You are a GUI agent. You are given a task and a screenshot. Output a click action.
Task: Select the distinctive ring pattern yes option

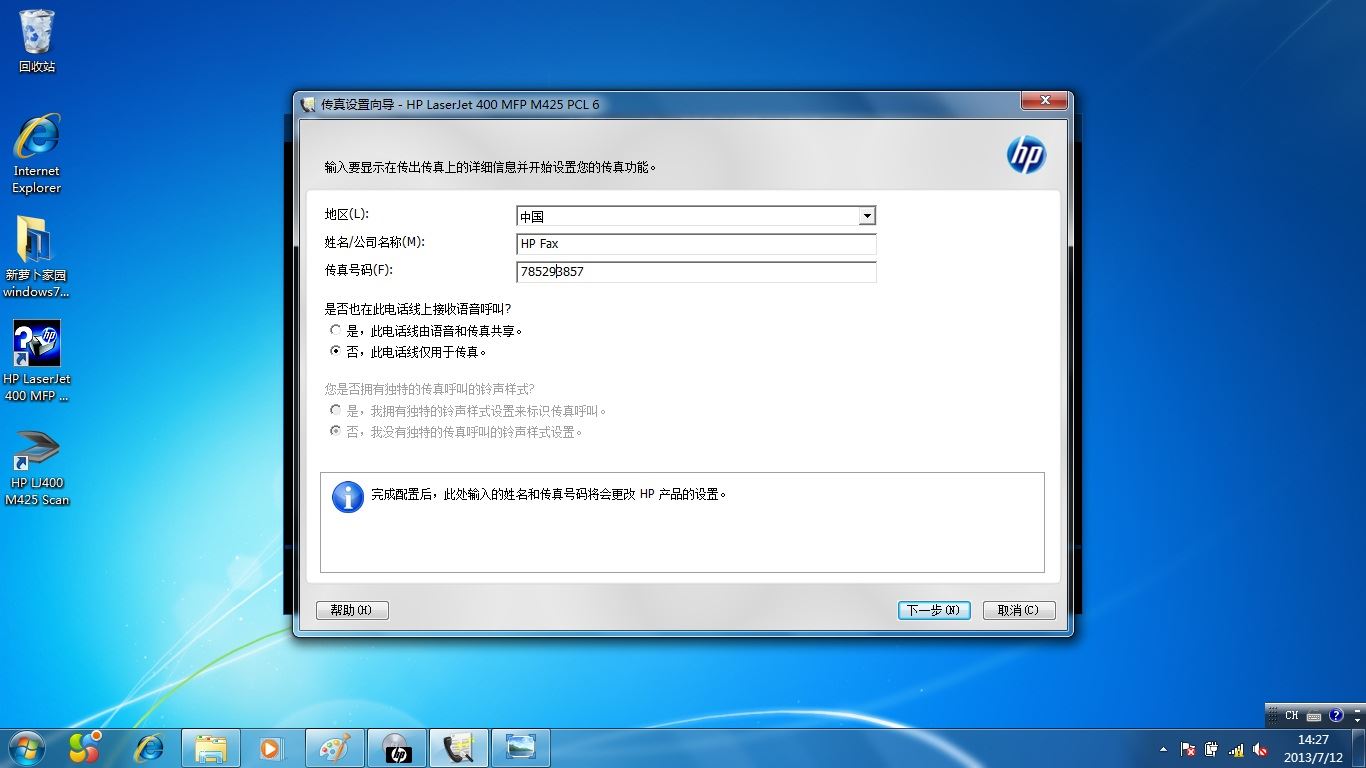tap(468, 411)
